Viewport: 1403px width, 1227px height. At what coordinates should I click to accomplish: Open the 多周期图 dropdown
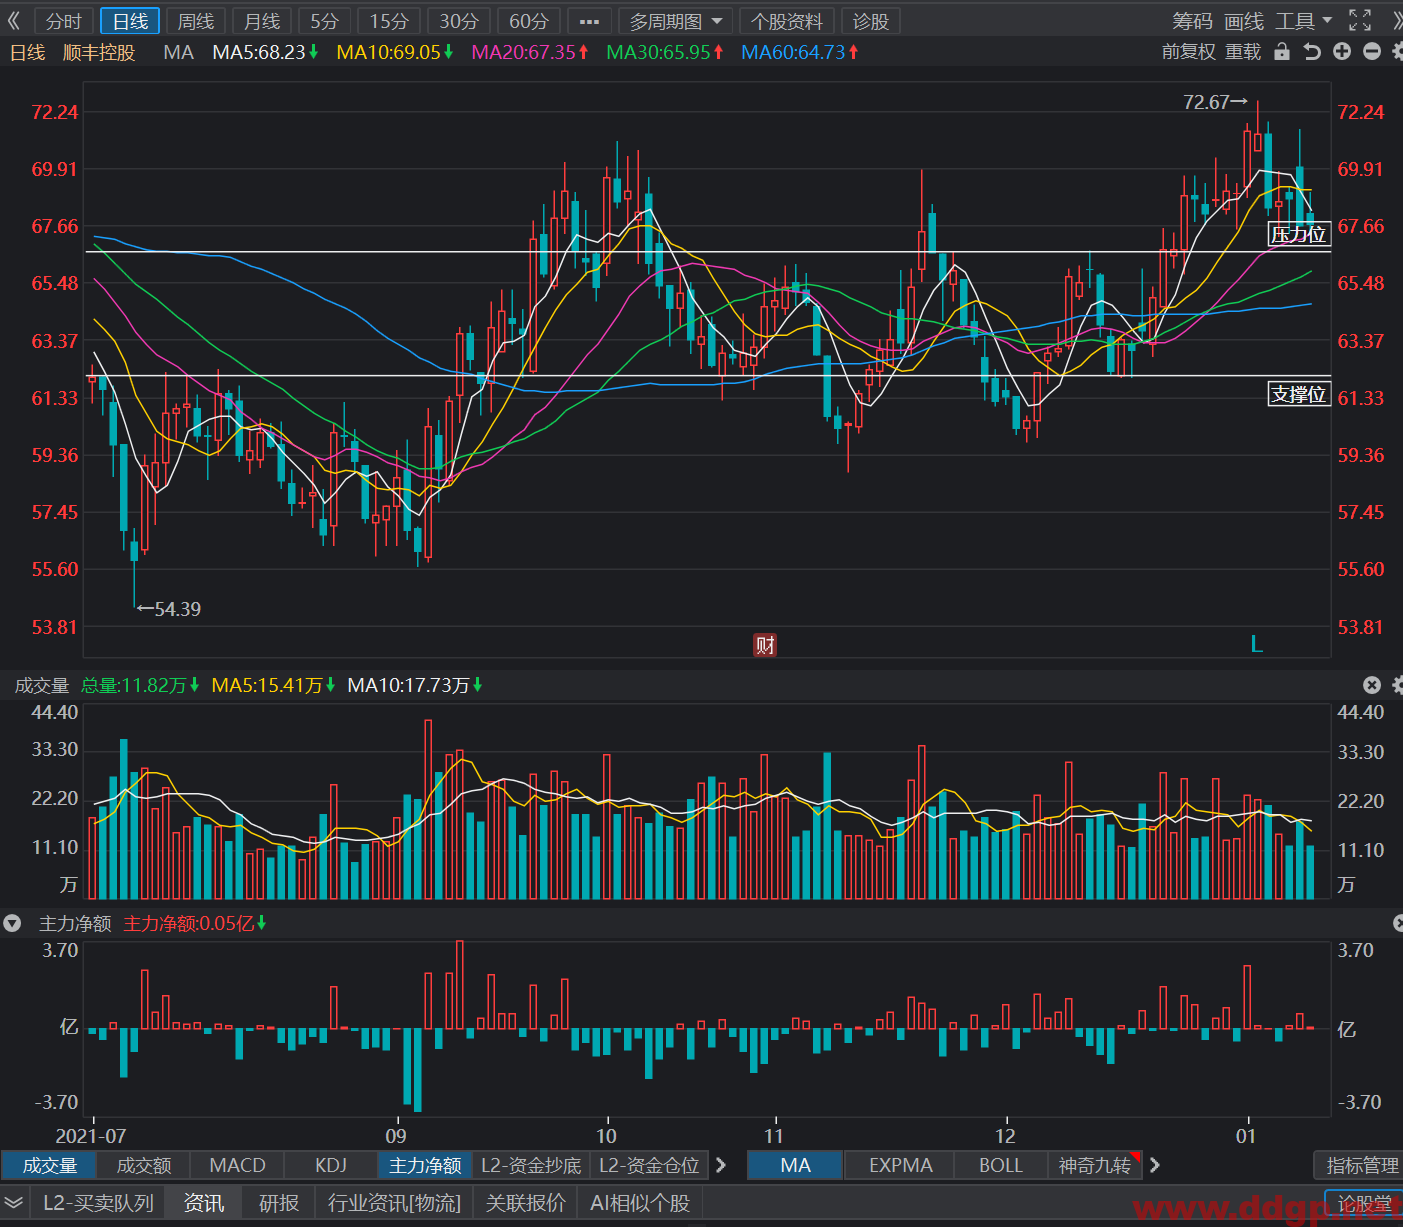click(675, 21)
